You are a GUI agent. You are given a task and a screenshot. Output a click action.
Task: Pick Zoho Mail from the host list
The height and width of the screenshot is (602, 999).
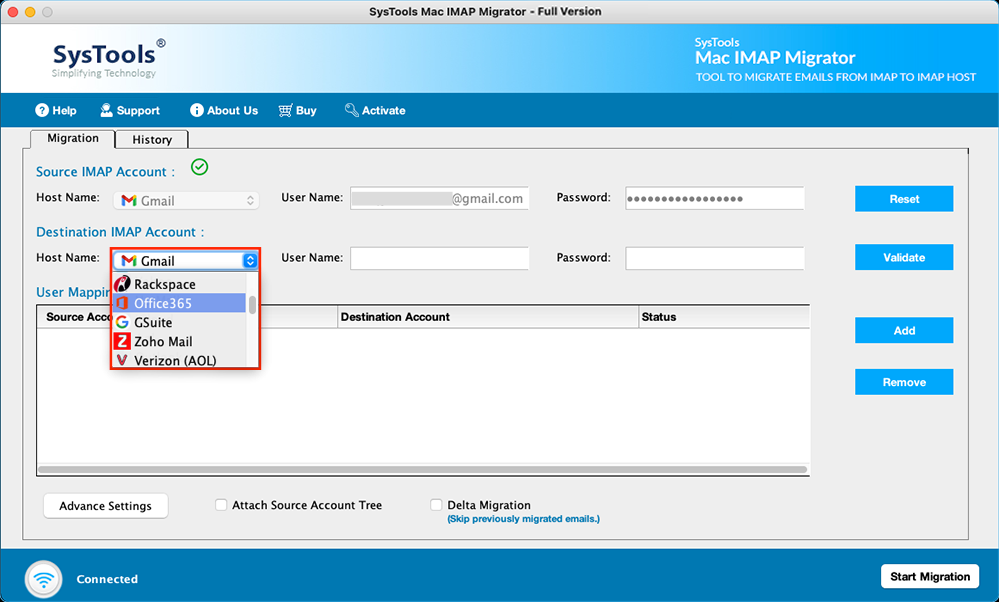point(180,341)
